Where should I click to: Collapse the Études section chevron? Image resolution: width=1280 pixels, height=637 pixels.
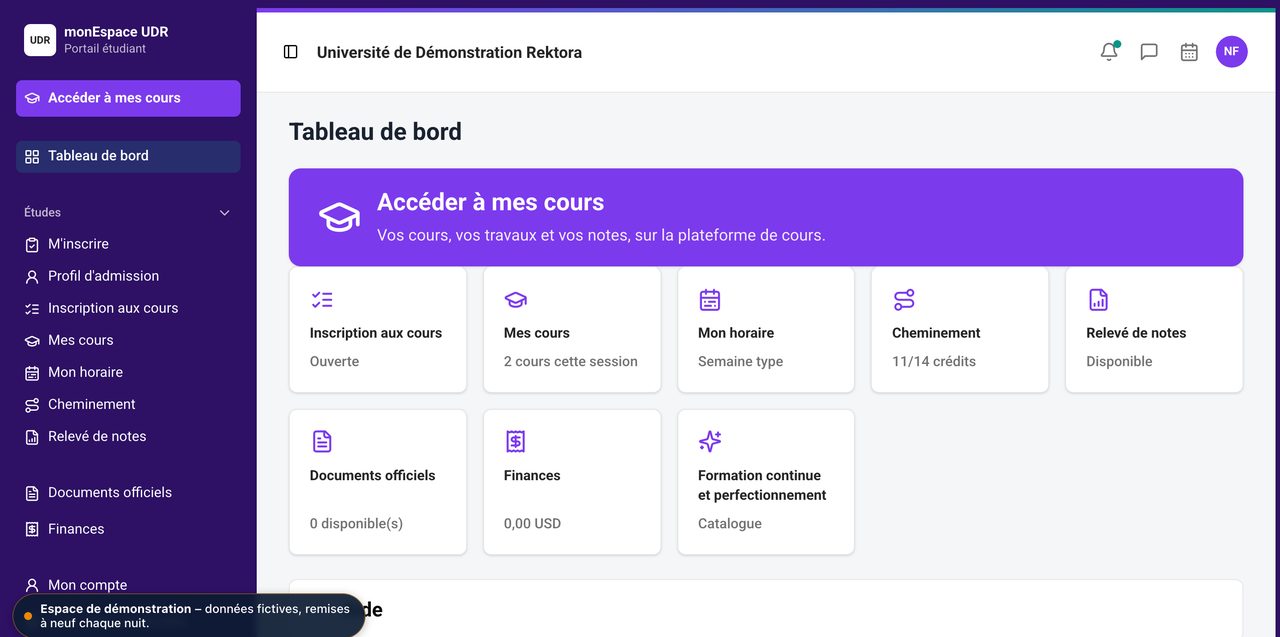[x=224, y=212]
